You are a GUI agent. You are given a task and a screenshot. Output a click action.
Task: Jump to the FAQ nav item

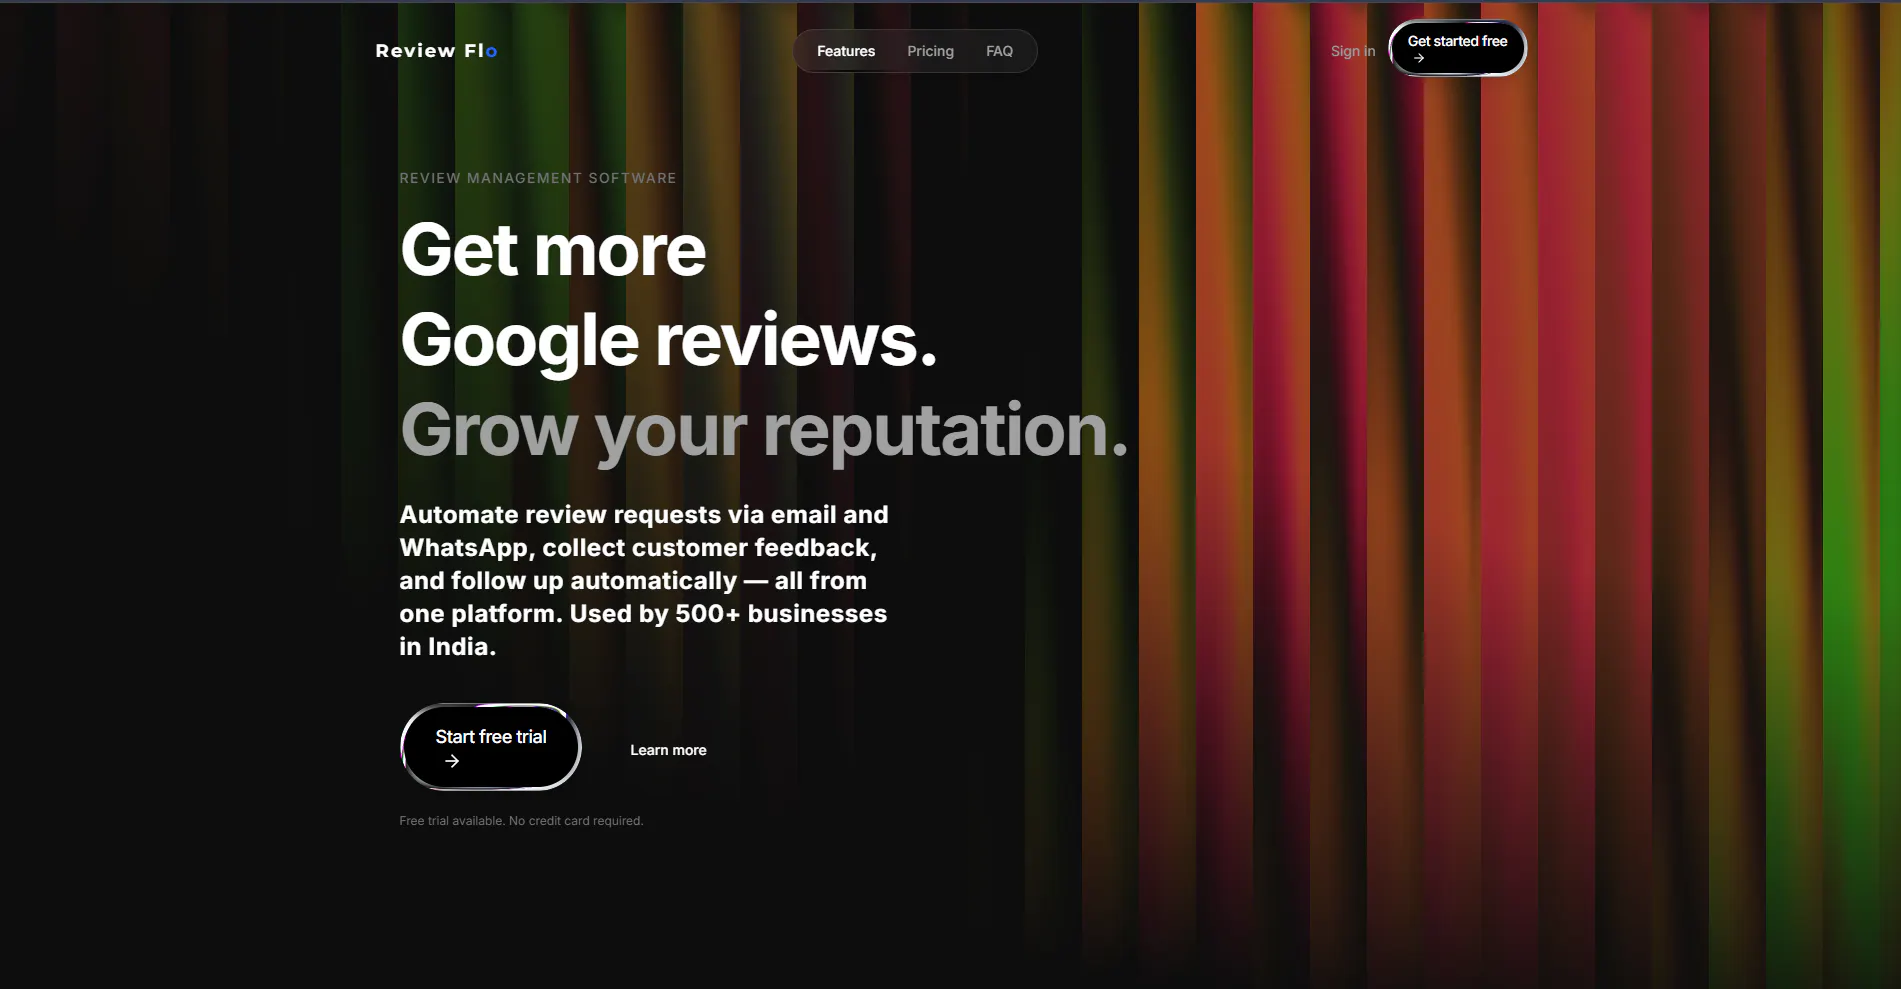pyautogui.click(x=999, y=51)
